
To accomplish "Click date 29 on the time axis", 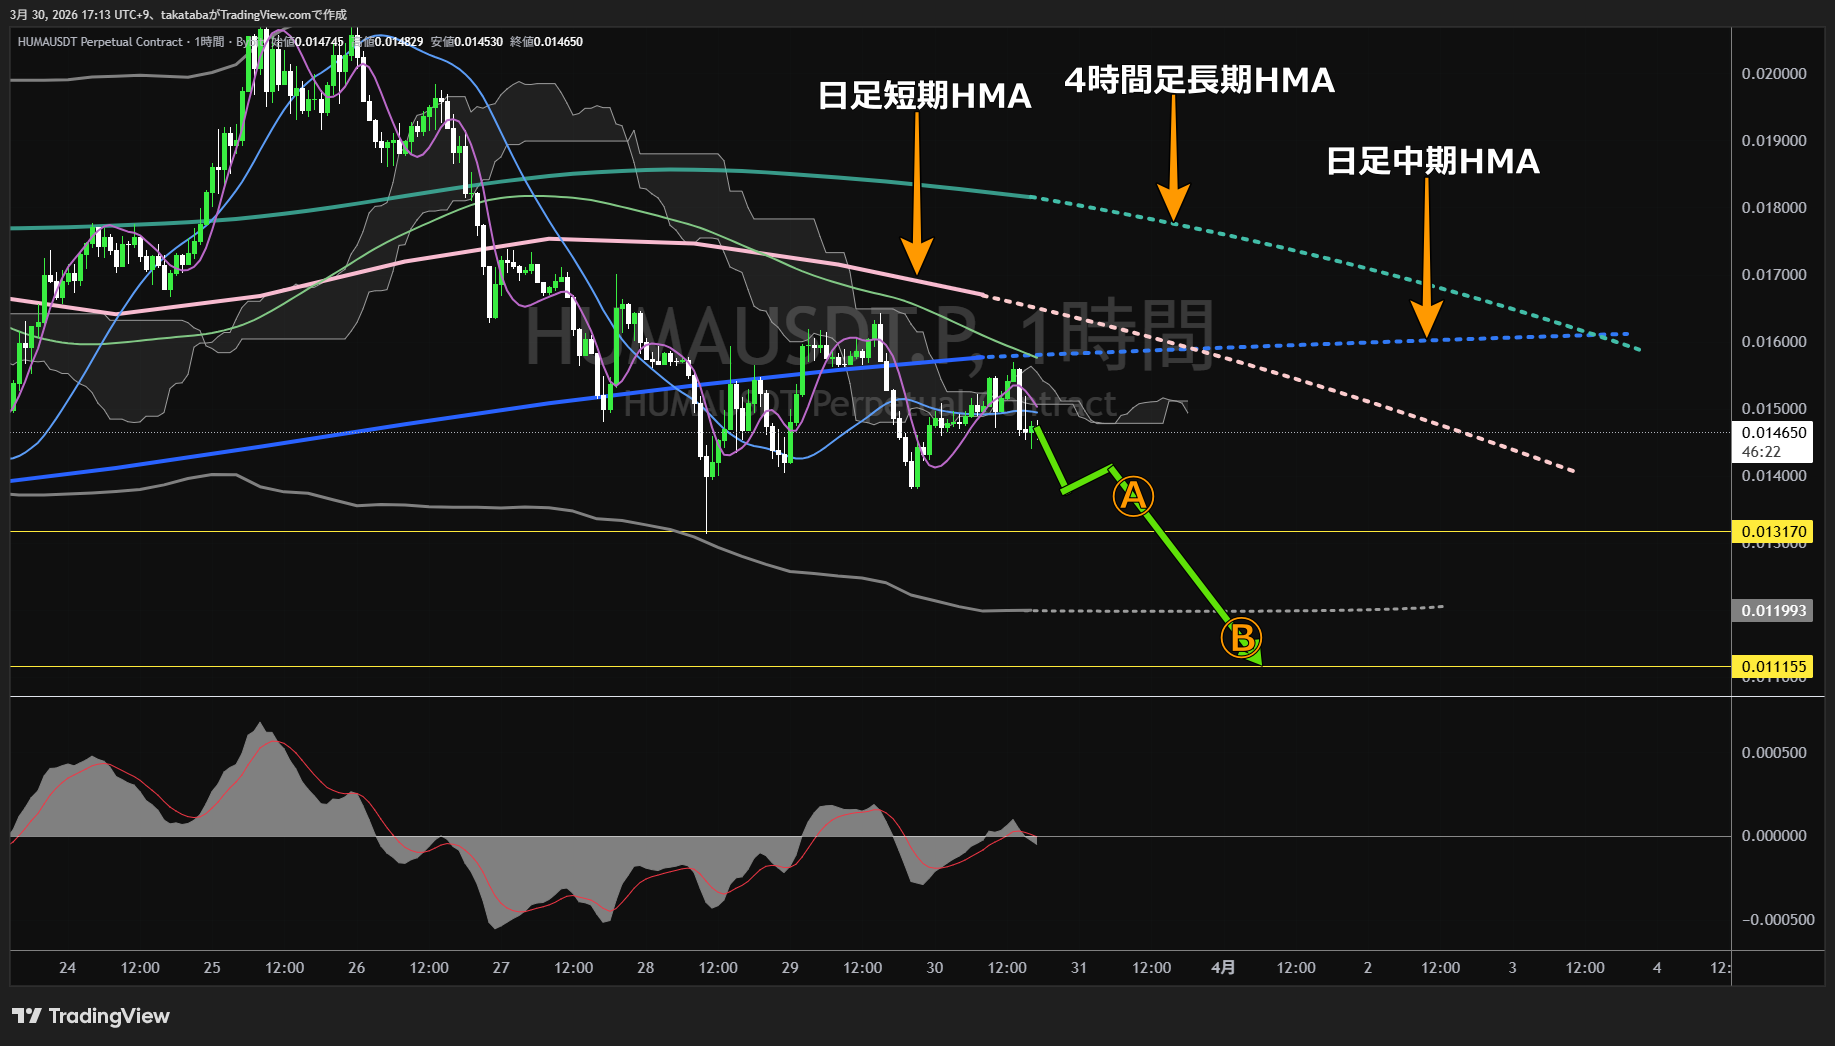I will point(790,968).
